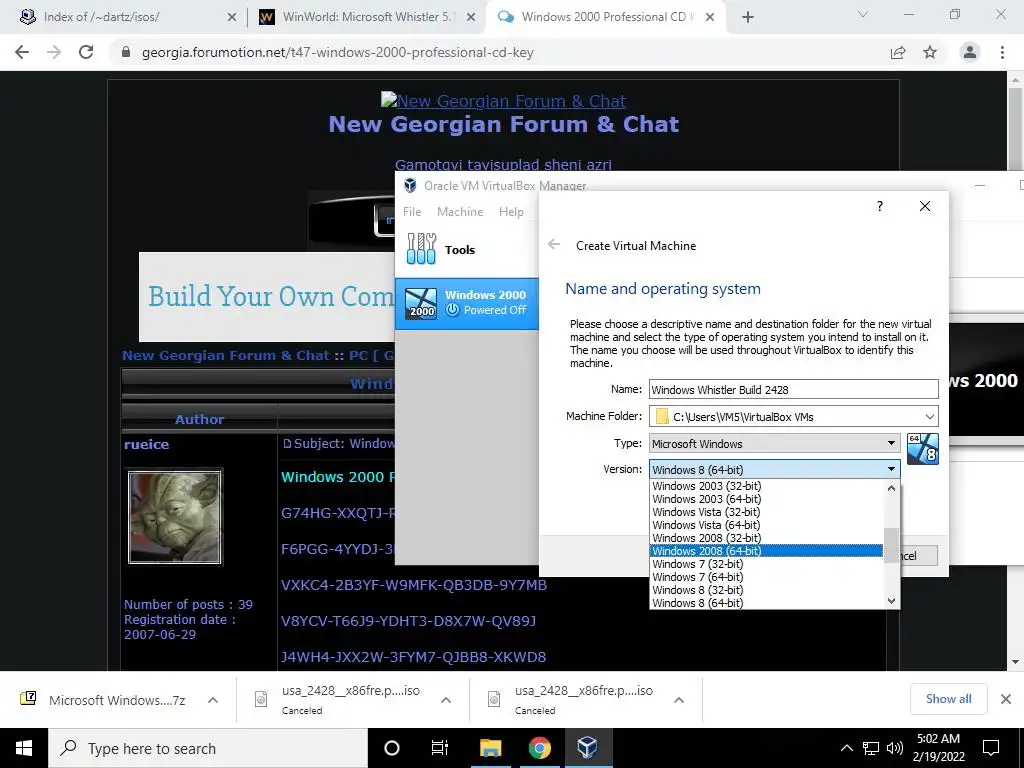Screen dimensions: 1024x768
Task: Switch to WinWorld Microsoft Whistler tab
Action: pos(366,17)
